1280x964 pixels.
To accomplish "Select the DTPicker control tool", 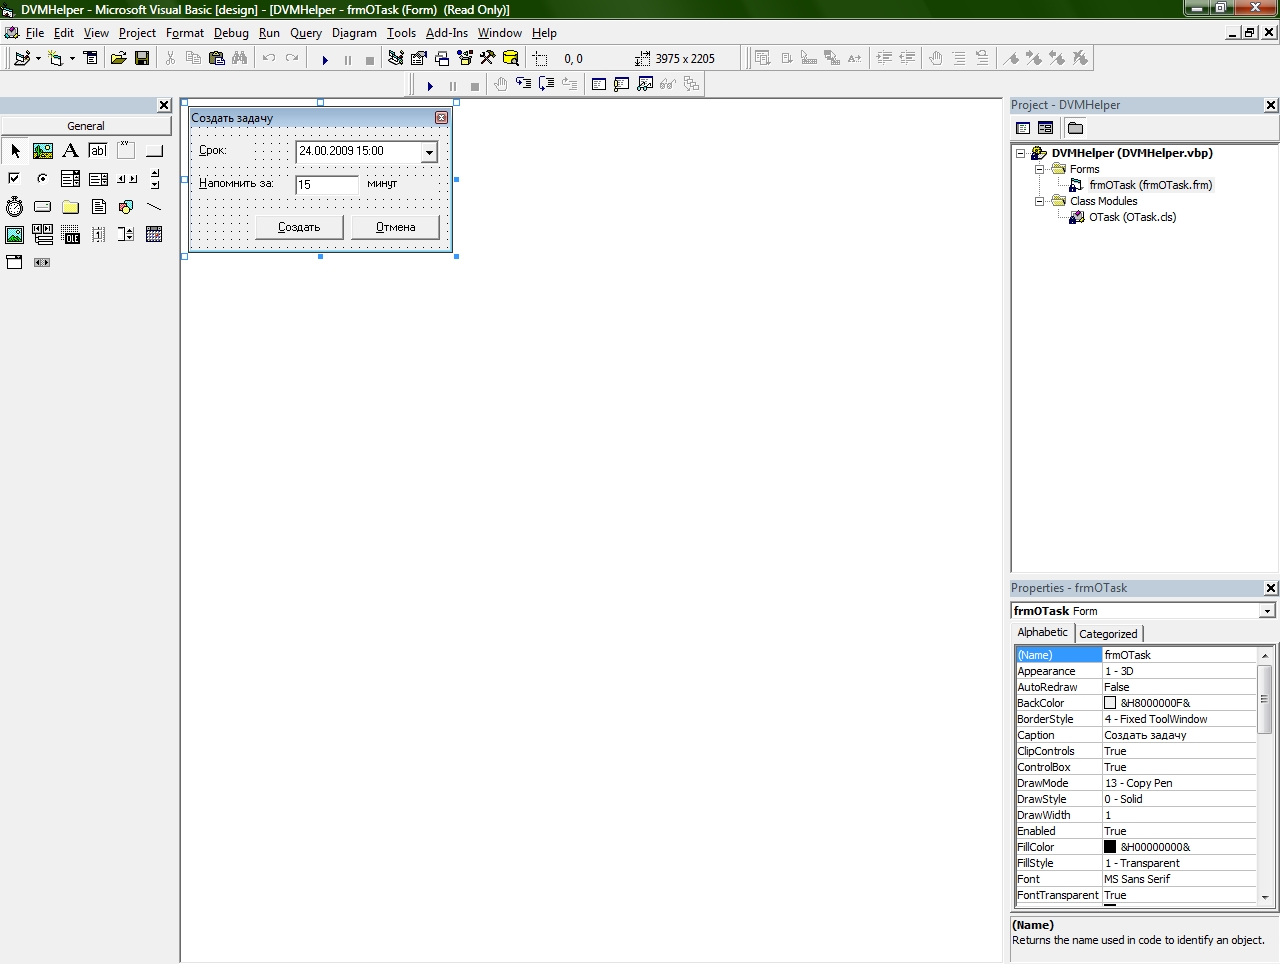I will click(x=15, y=262).
